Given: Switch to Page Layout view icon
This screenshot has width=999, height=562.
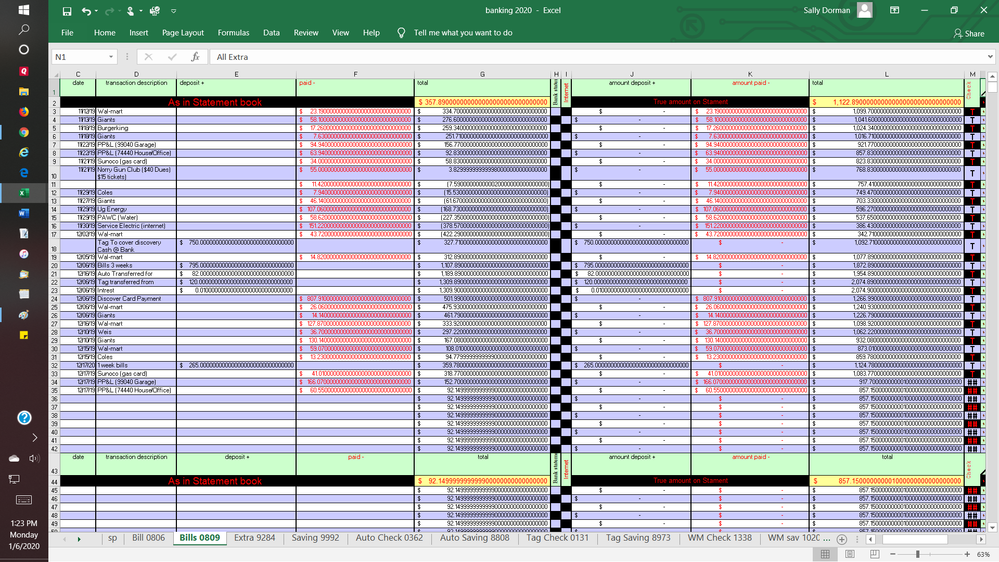Looking at the screenshot, I should tap(850, 554).
